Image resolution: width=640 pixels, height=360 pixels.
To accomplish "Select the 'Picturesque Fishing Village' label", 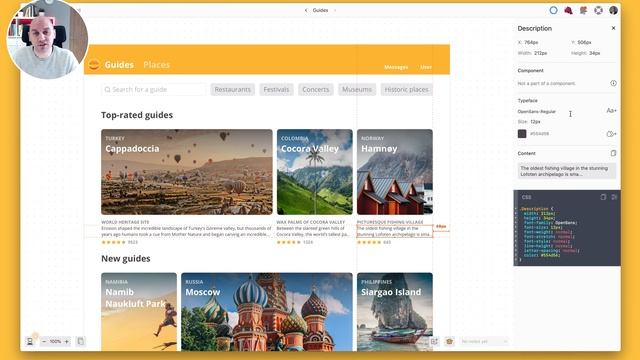I will [x=390, y=222].
